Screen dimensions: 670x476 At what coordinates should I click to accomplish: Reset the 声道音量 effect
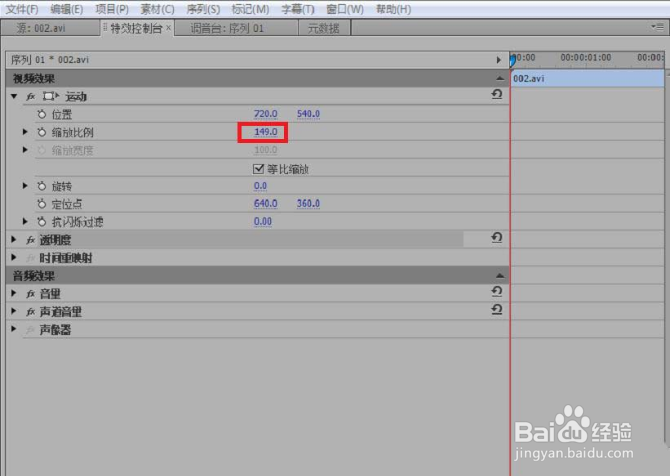[x=497, y=309]
